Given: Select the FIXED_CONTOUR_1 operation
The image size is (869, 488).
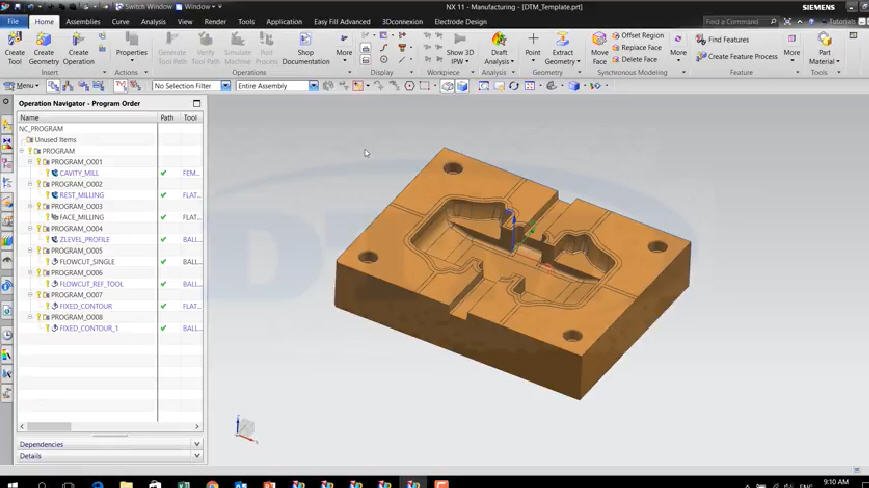Looking at the screenshot, I should tap(88, 328).
